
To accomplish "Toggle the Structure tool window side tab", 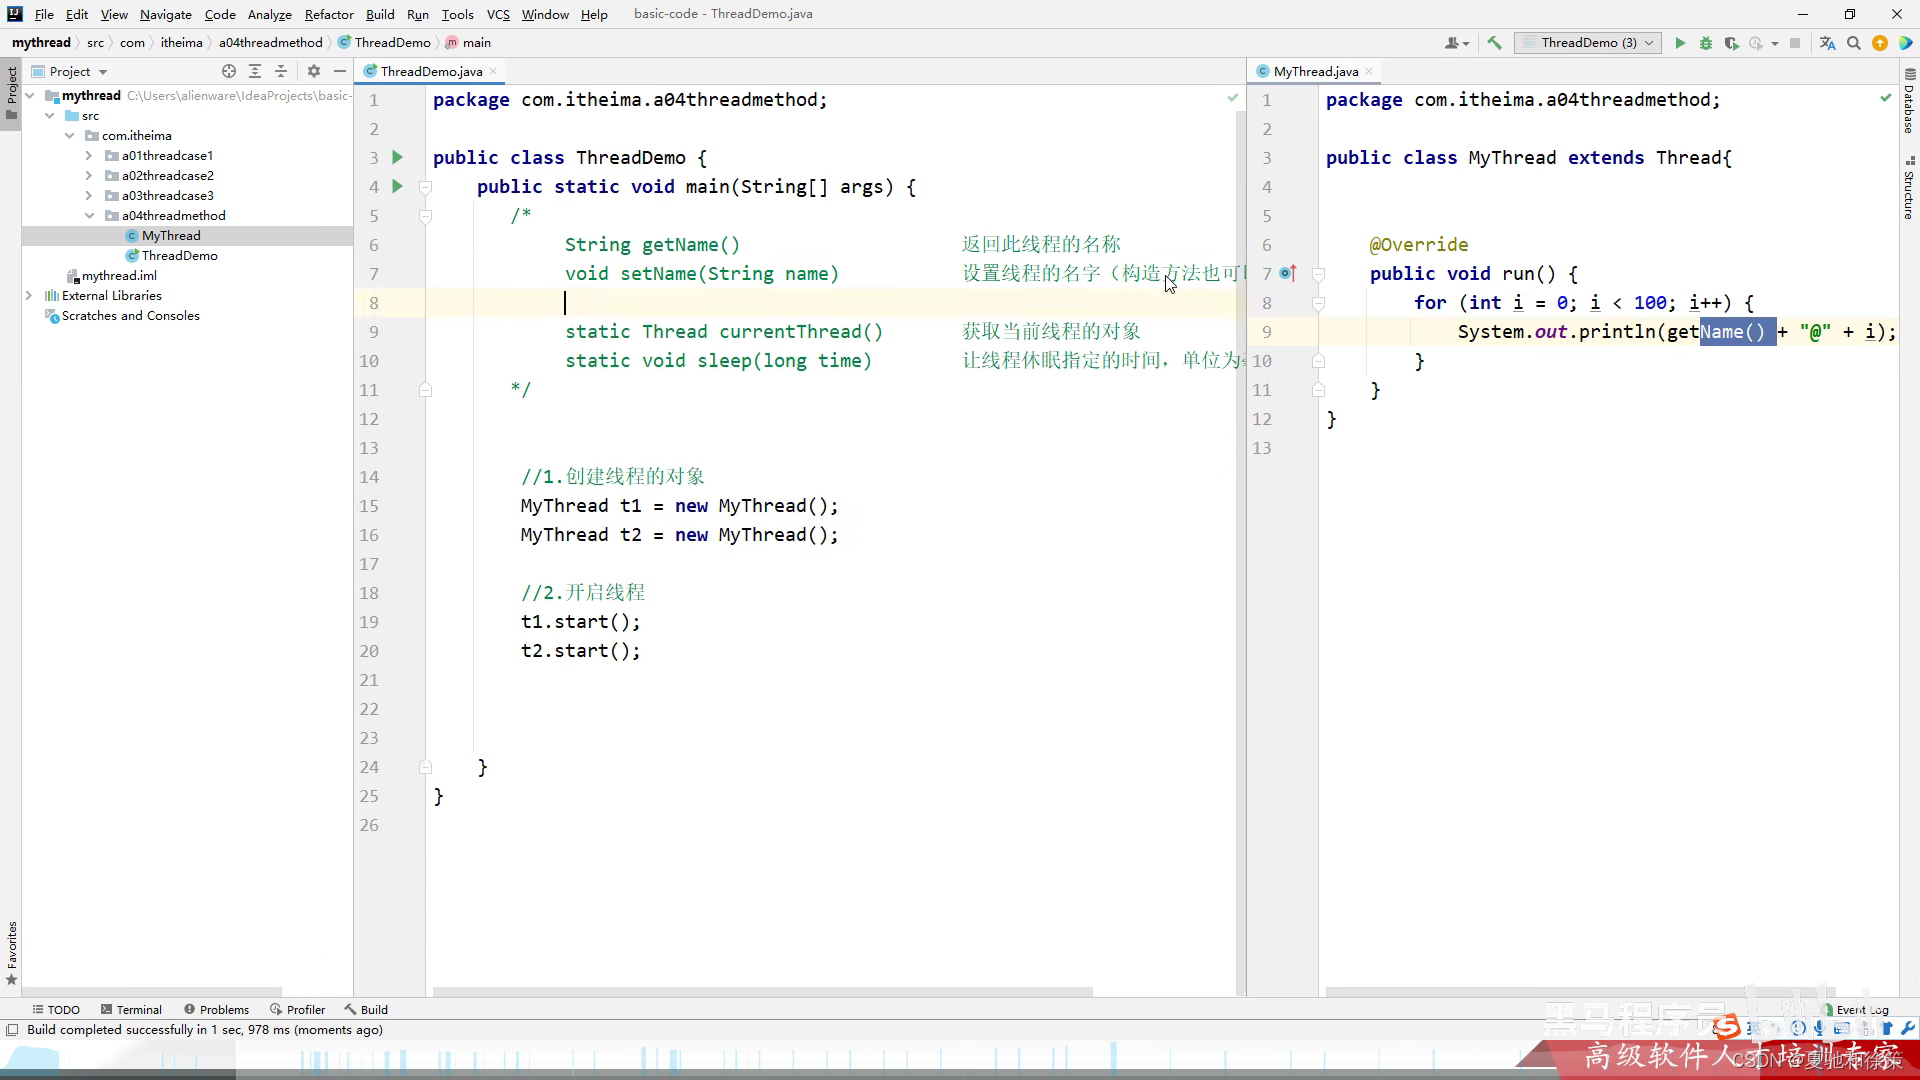I will pos(1909,190).
